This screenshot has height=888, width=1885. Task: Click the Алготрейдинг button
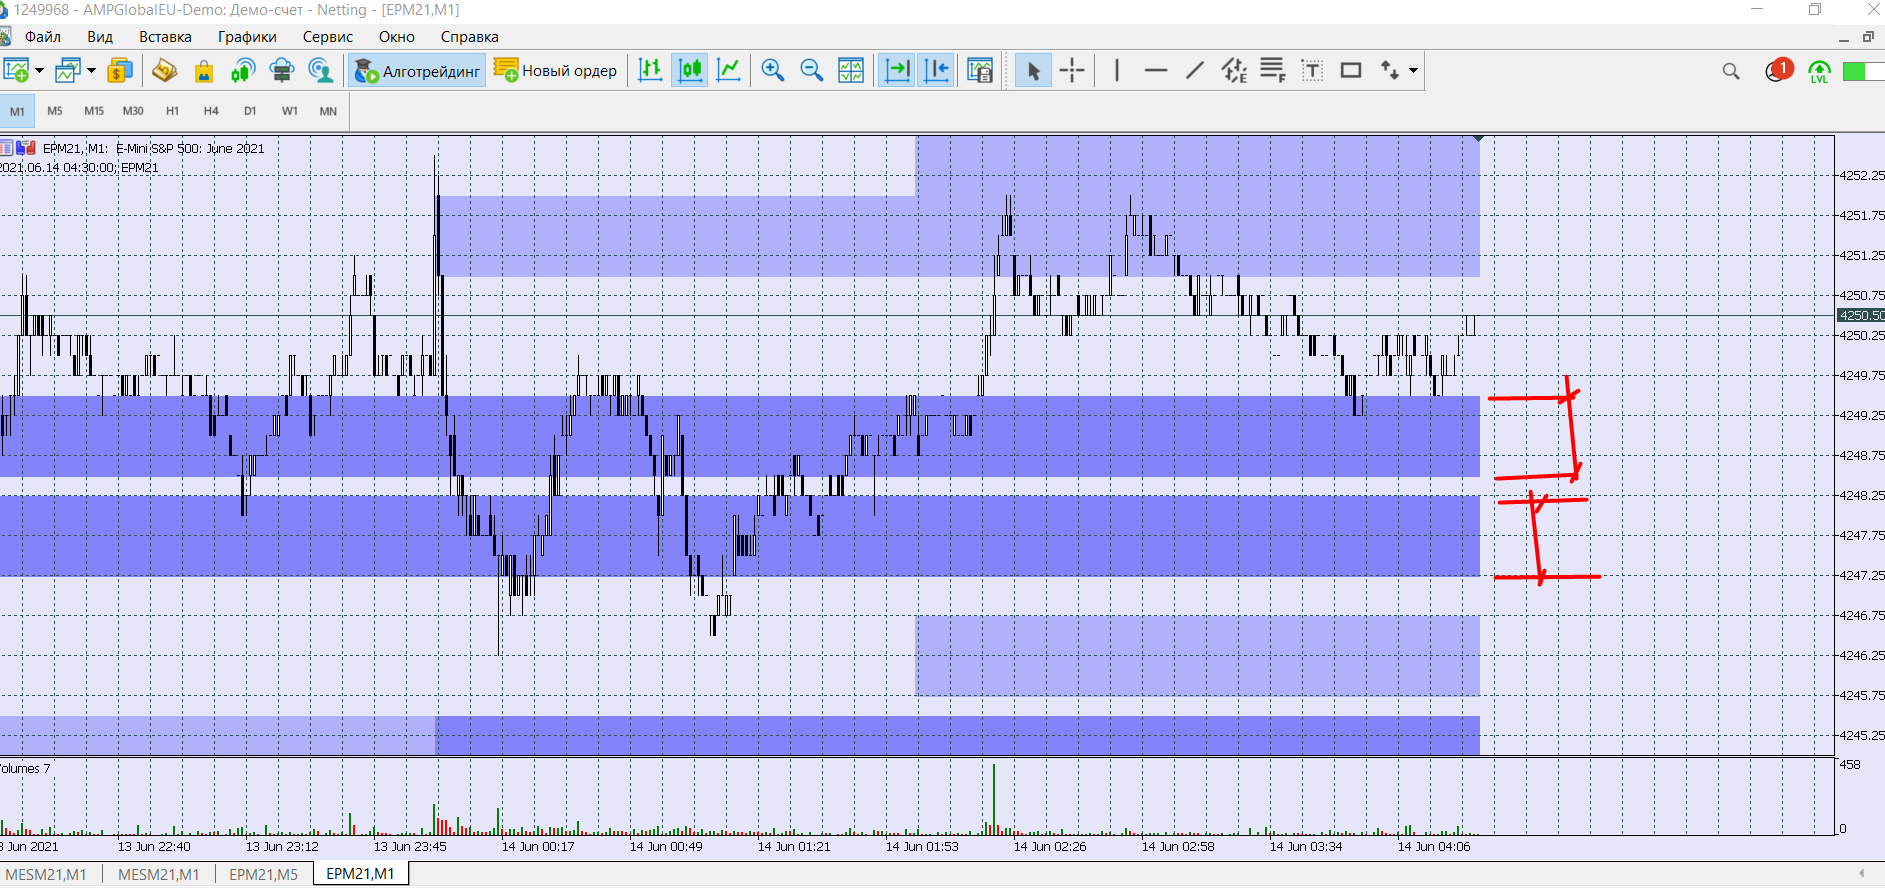[417, 70]
